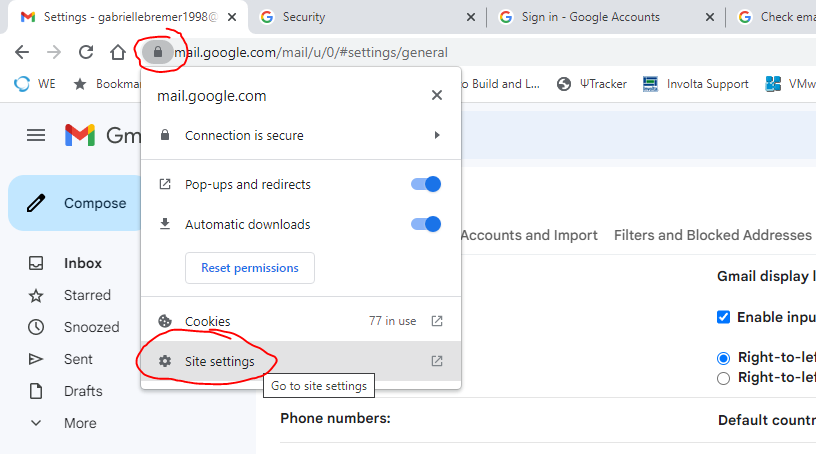This screenshot has height=454, width=816.
Task: Close the site info popup
Action: pyautogui.click(x=436, y=96)
